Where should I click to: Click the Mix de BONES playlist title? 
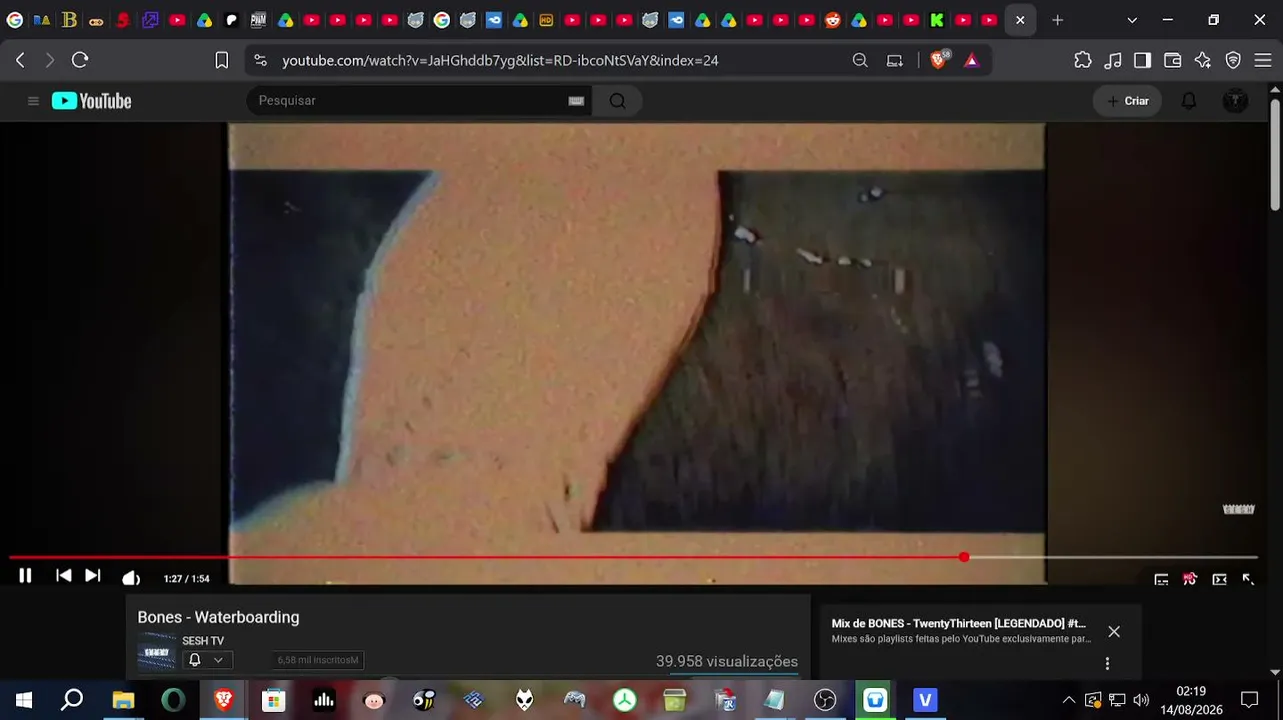(x=958, y=624)
